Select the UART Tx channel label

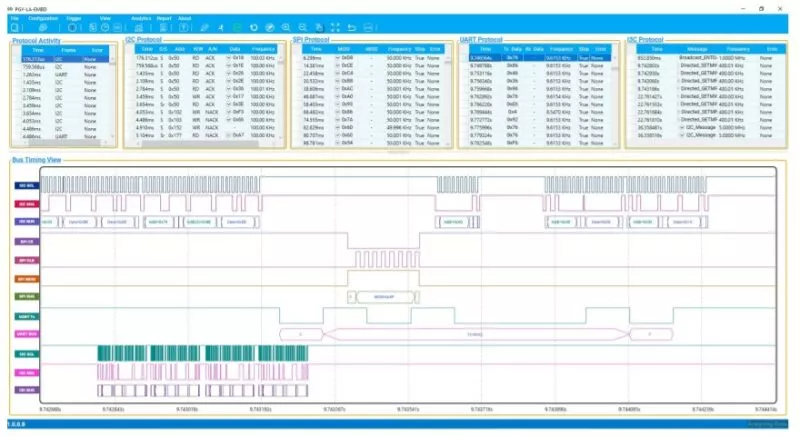click(25, 316)
